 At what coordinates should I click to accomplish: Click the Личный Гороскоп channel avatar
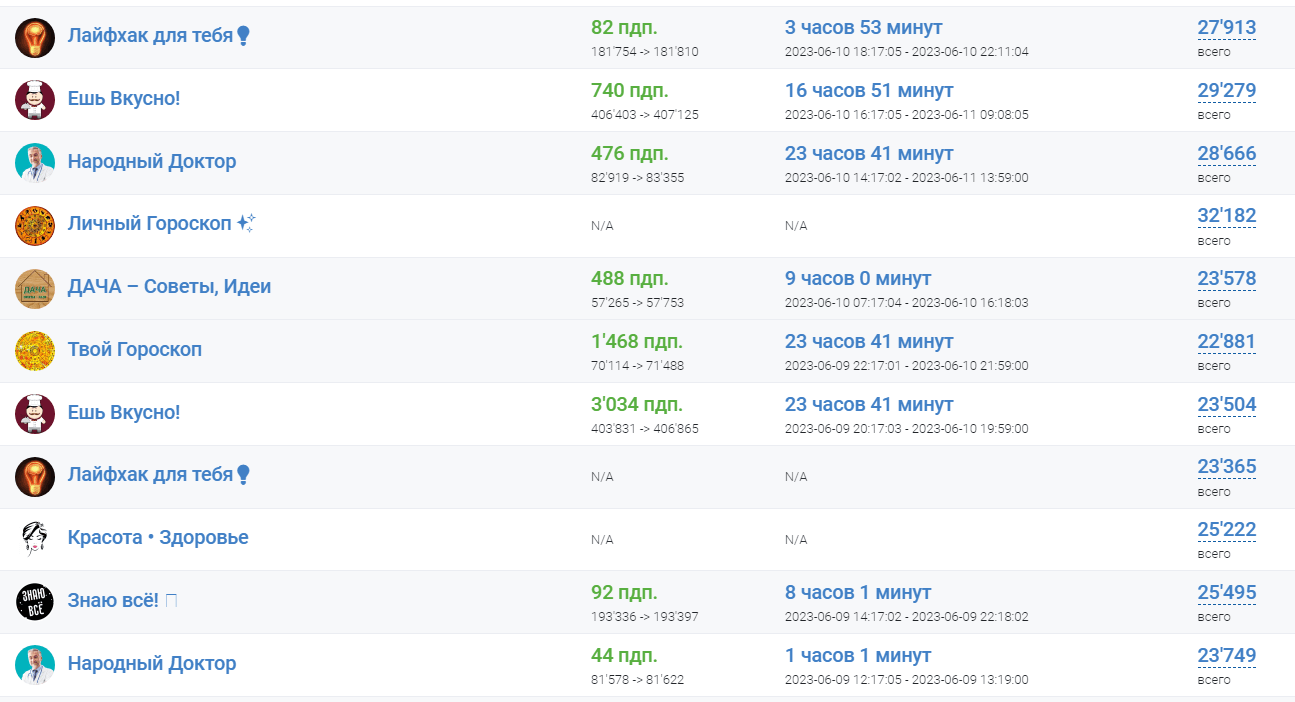coord(35,225)
